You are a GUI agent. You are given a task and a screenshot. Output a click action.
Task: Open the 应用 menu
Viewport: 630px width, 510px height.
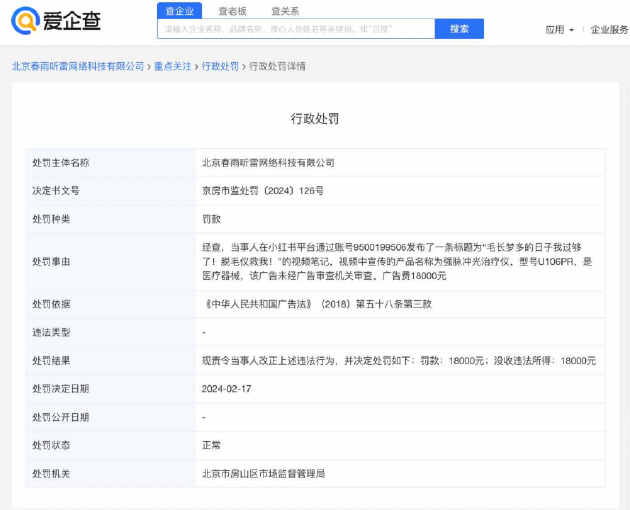555,30
